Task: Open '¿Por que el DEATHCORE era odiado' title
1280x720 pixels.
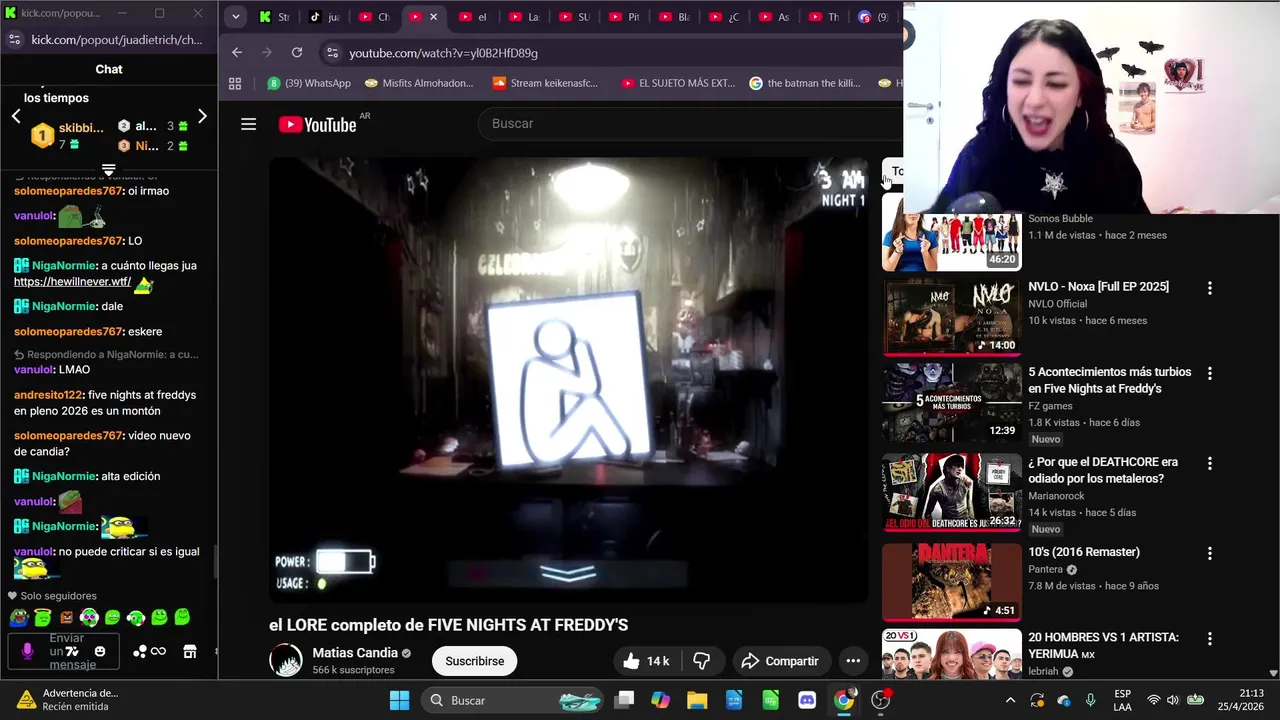Action: (1103, 470)
